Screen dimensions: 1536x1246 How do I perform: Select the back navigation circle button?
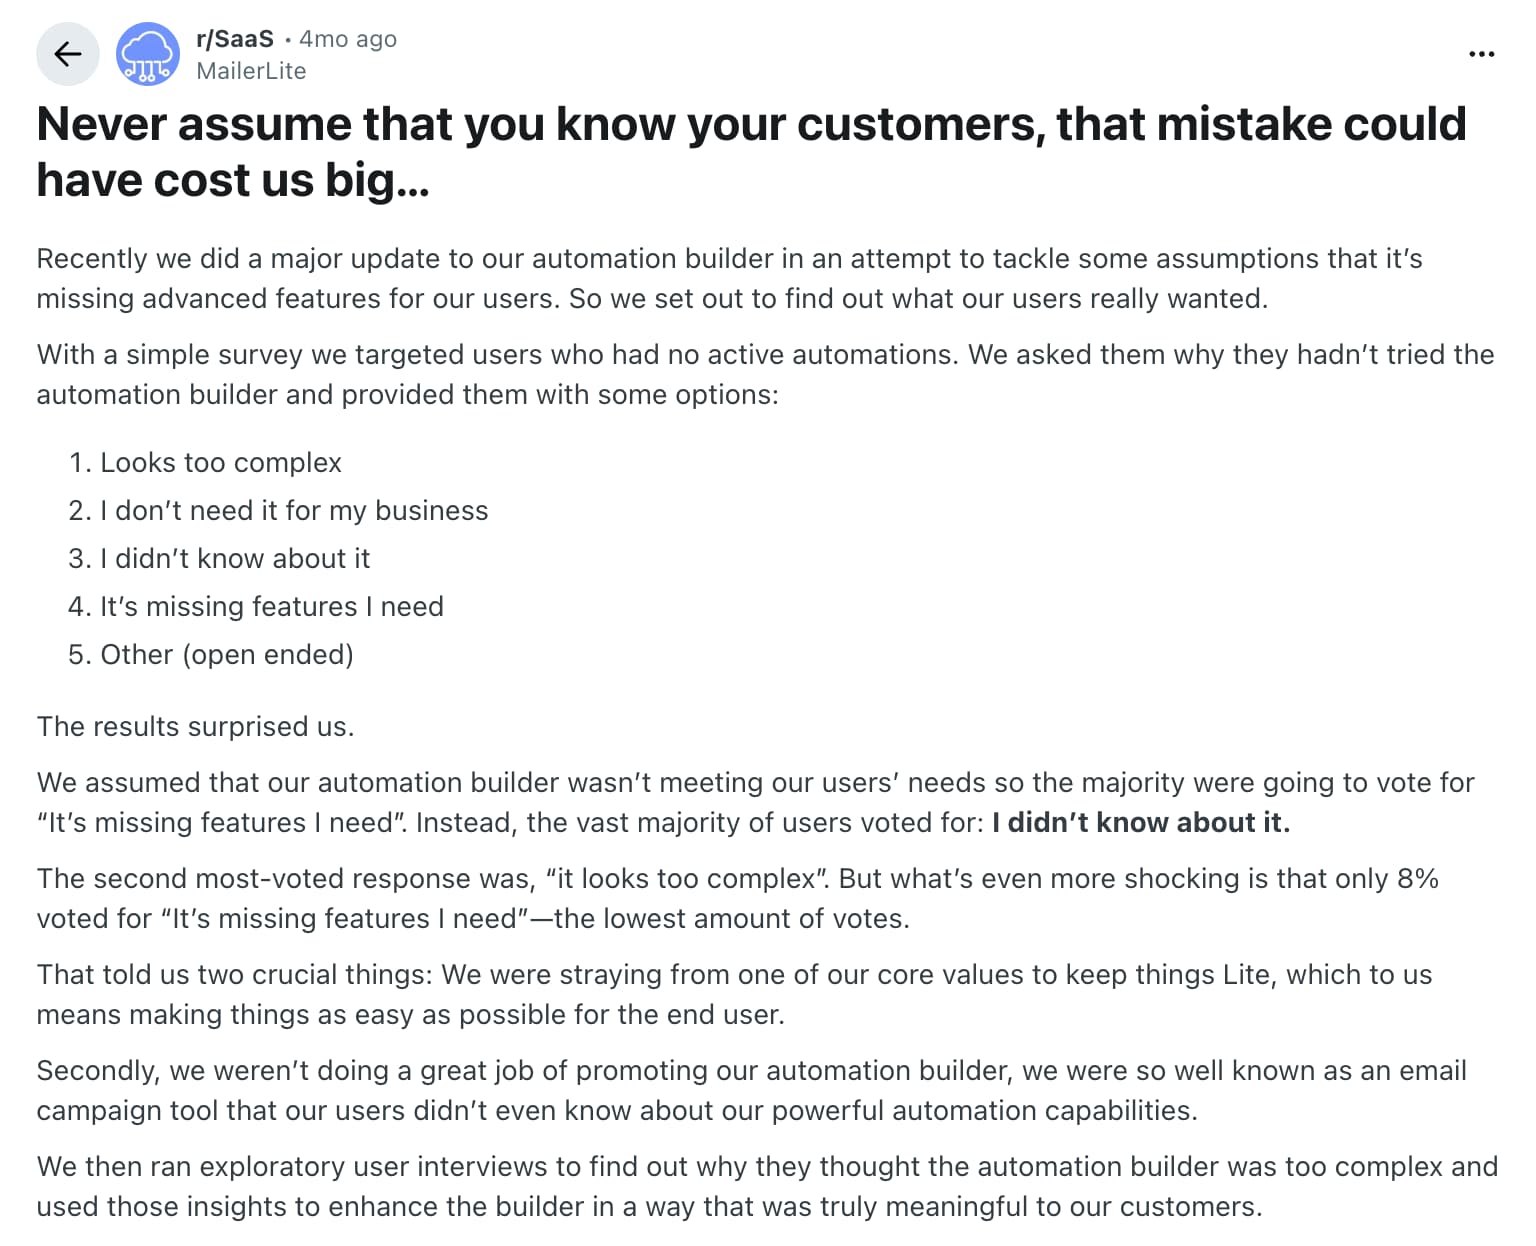(67, 54)
